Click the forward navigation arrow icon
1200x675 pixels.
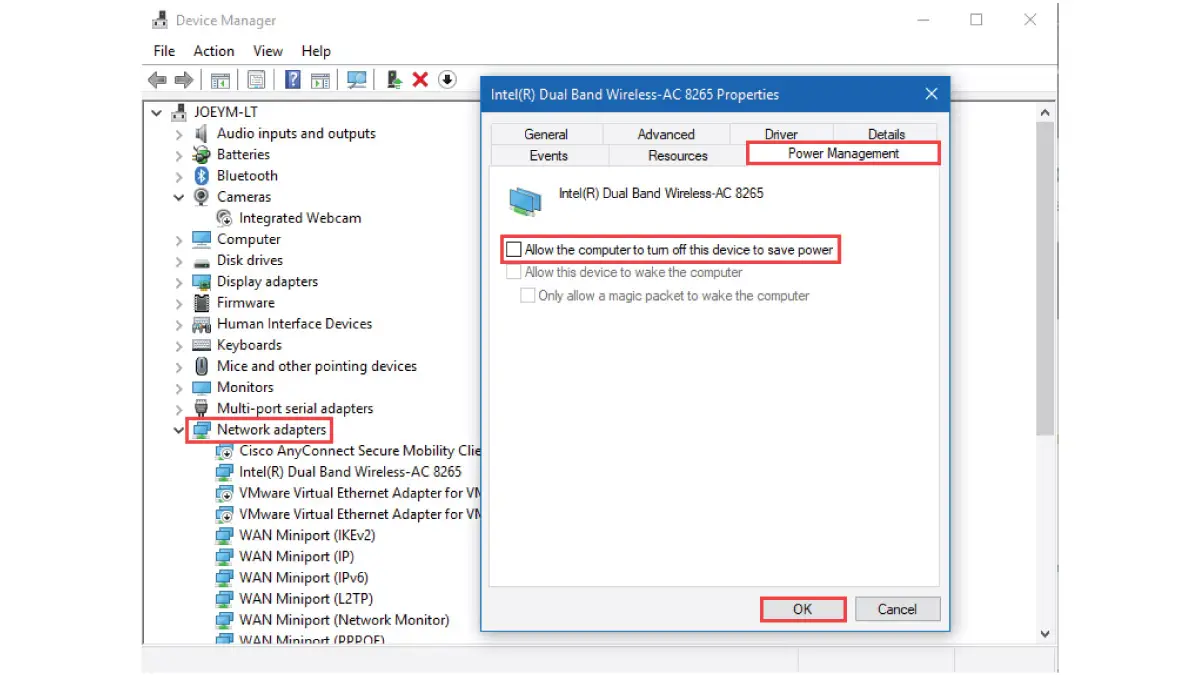pyautogui.click(x=186, y=80)
